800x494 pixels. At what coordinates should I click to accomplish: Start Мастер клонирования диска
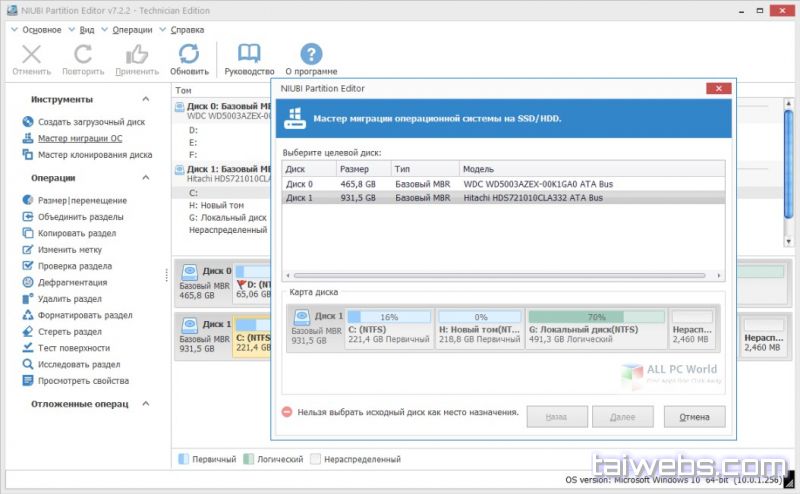[x=95, y=155]
